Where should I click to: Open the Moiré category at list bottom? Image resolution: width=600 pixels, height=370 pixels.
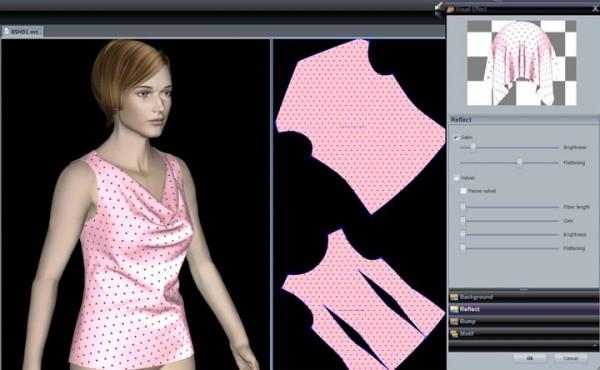[523, 334]
